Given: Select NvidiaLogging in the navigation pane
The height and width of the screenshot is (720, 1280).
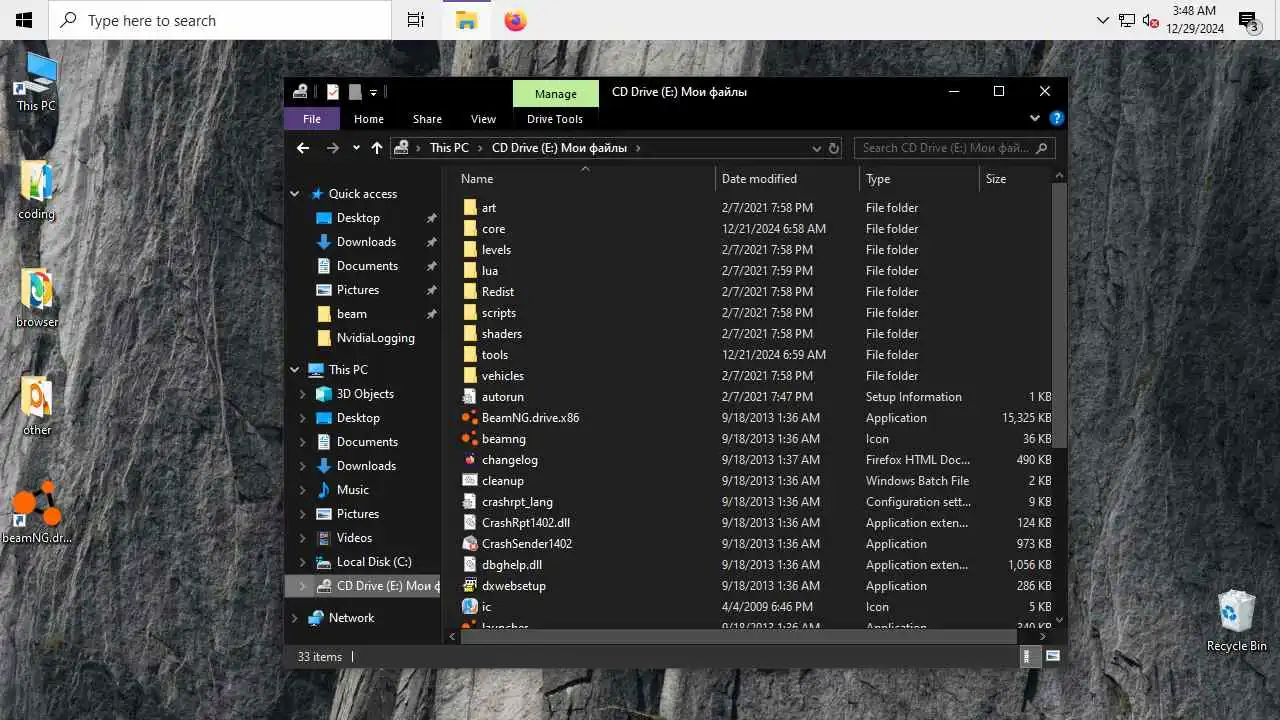Looking at the screenshot, I should point(375,338).
